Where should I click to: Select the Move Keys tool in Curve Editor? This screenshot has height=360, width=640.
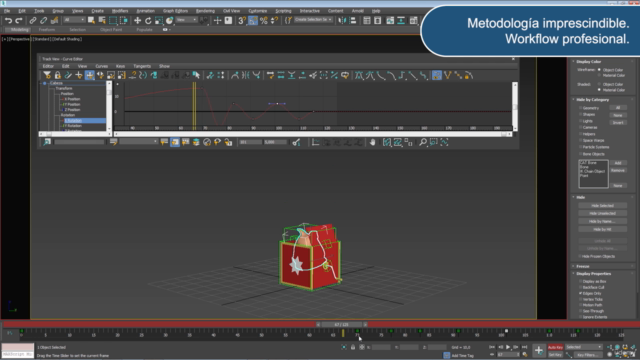coord(89,75)
